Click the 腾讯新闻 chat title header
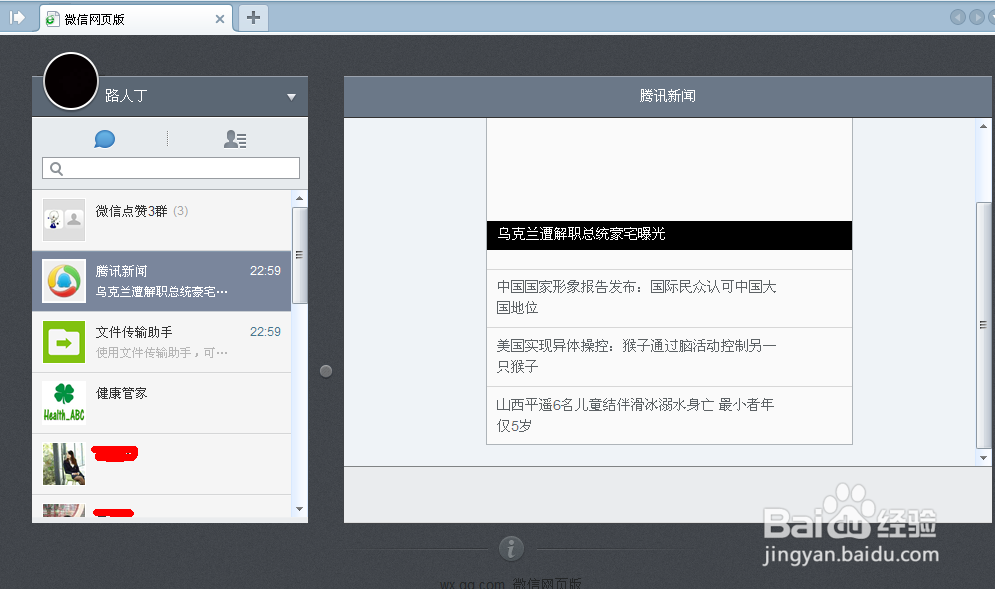 point(668,96)
